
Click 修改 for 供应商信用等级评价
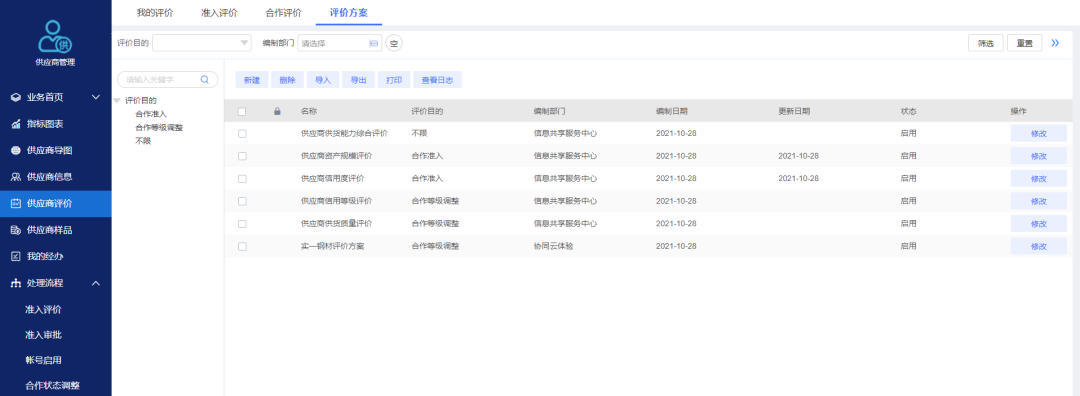coord(1039,201)
